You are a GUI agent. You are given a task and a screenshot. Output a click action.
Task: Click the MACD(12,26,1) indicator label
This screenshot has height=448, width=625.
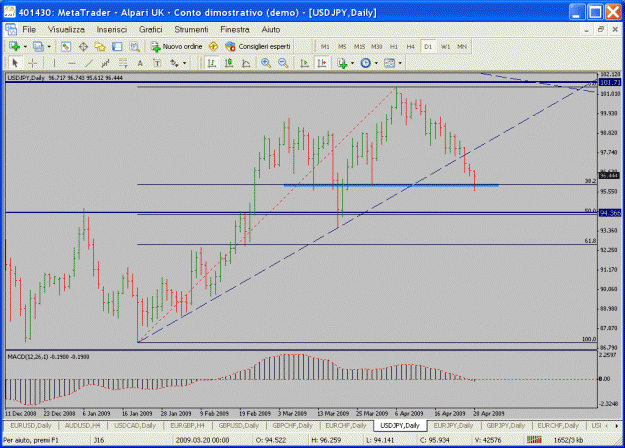click(49, 357)
